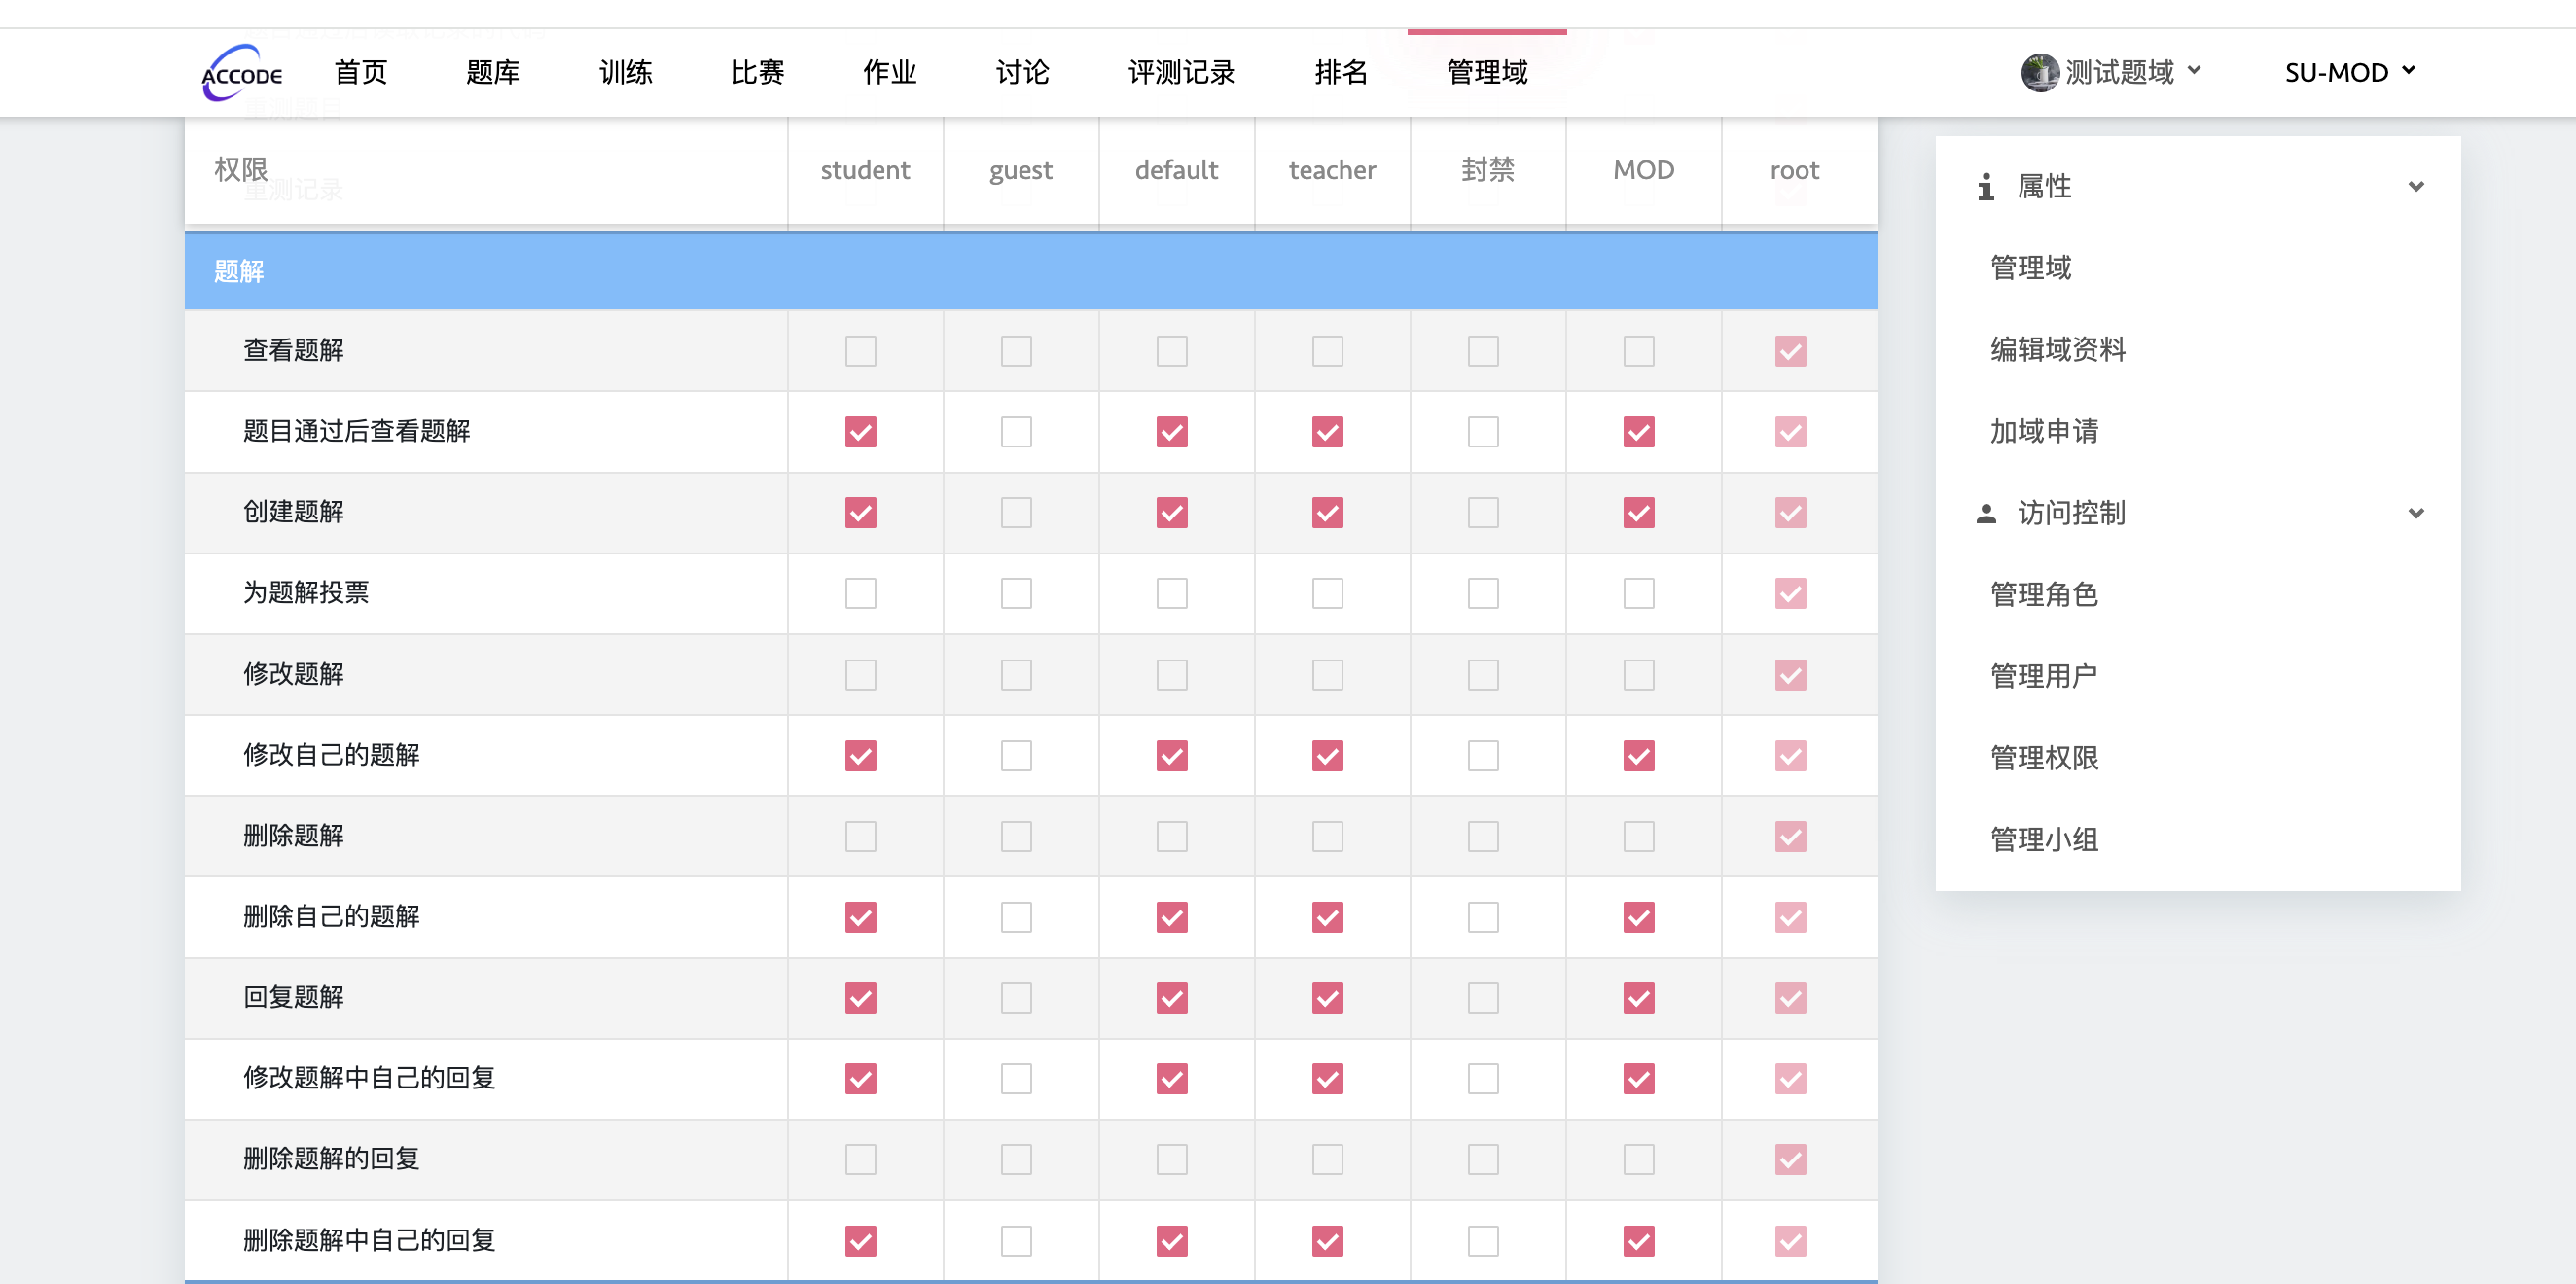Open the 训练 navigation item

point(625,72)
